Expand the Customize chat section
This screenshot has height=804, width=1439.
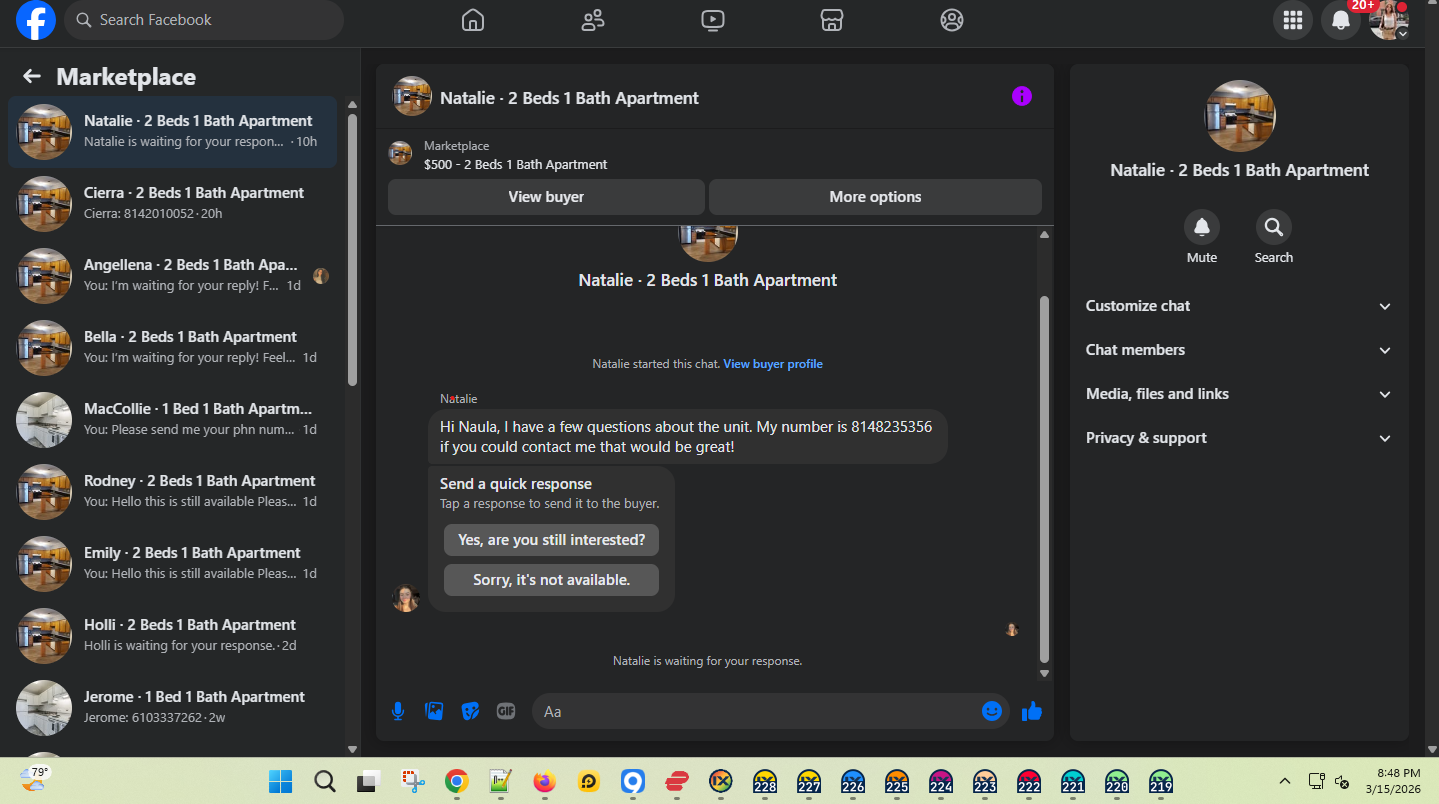tap(1239, 306)
